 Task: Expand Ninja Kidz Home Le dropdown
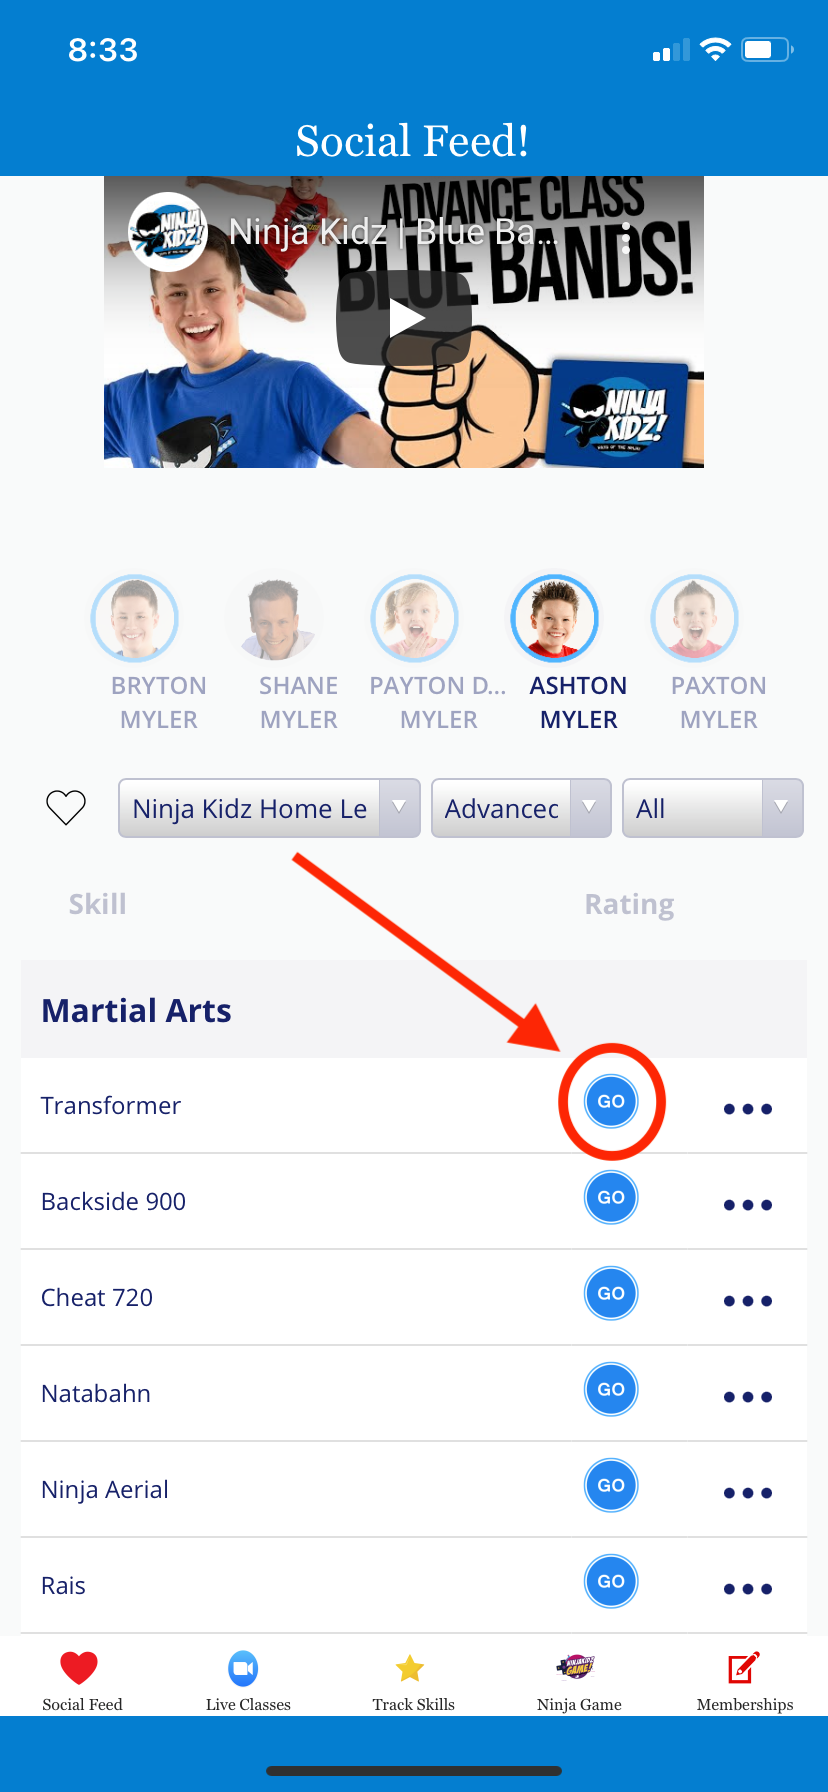tap(269, 808)
